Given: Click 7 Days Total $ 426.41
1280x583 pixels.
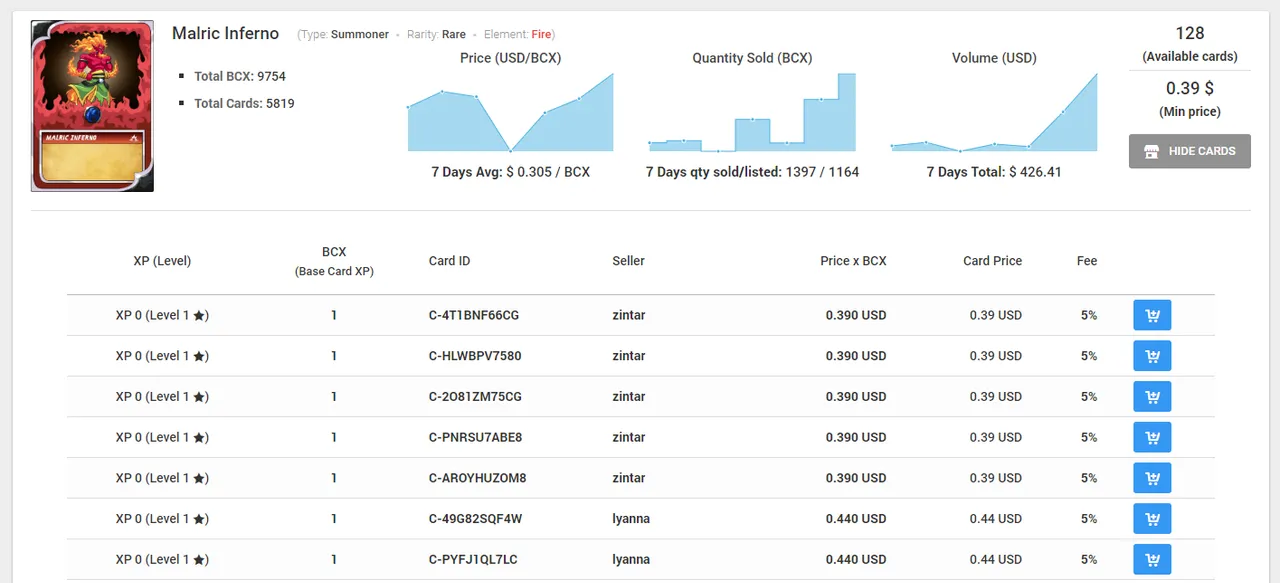Looking at the screenshot, I should (x=994, y=172).
